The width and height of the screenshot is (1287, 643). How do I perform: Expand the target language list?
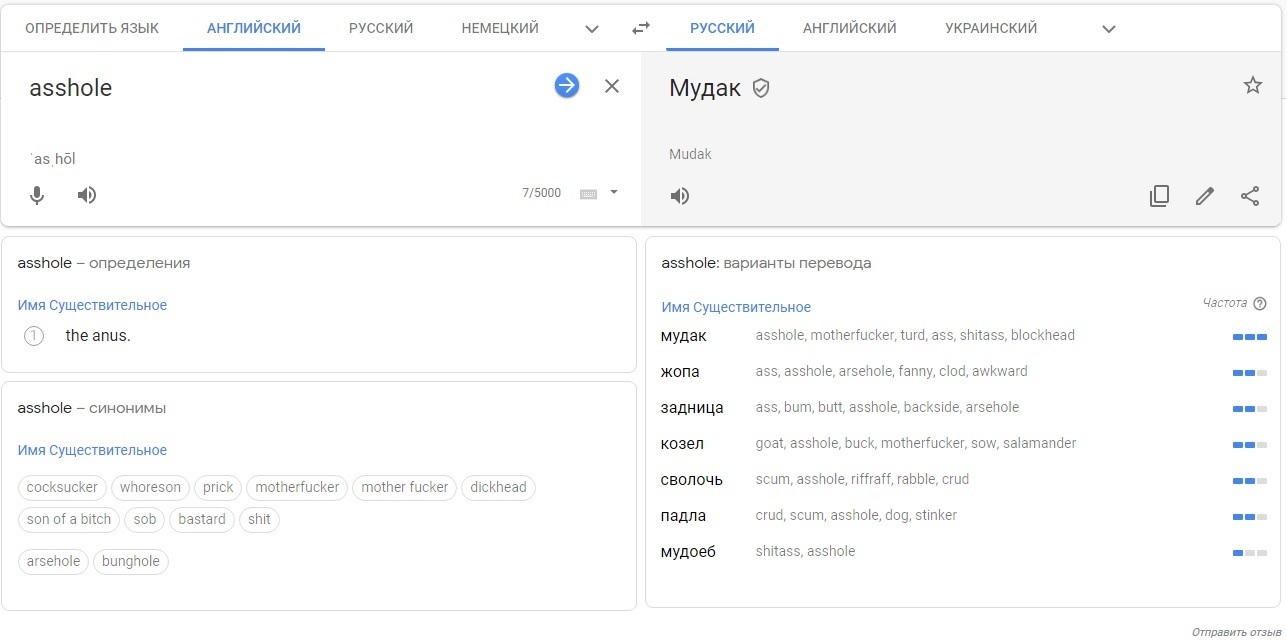(x=1108, y=29)
